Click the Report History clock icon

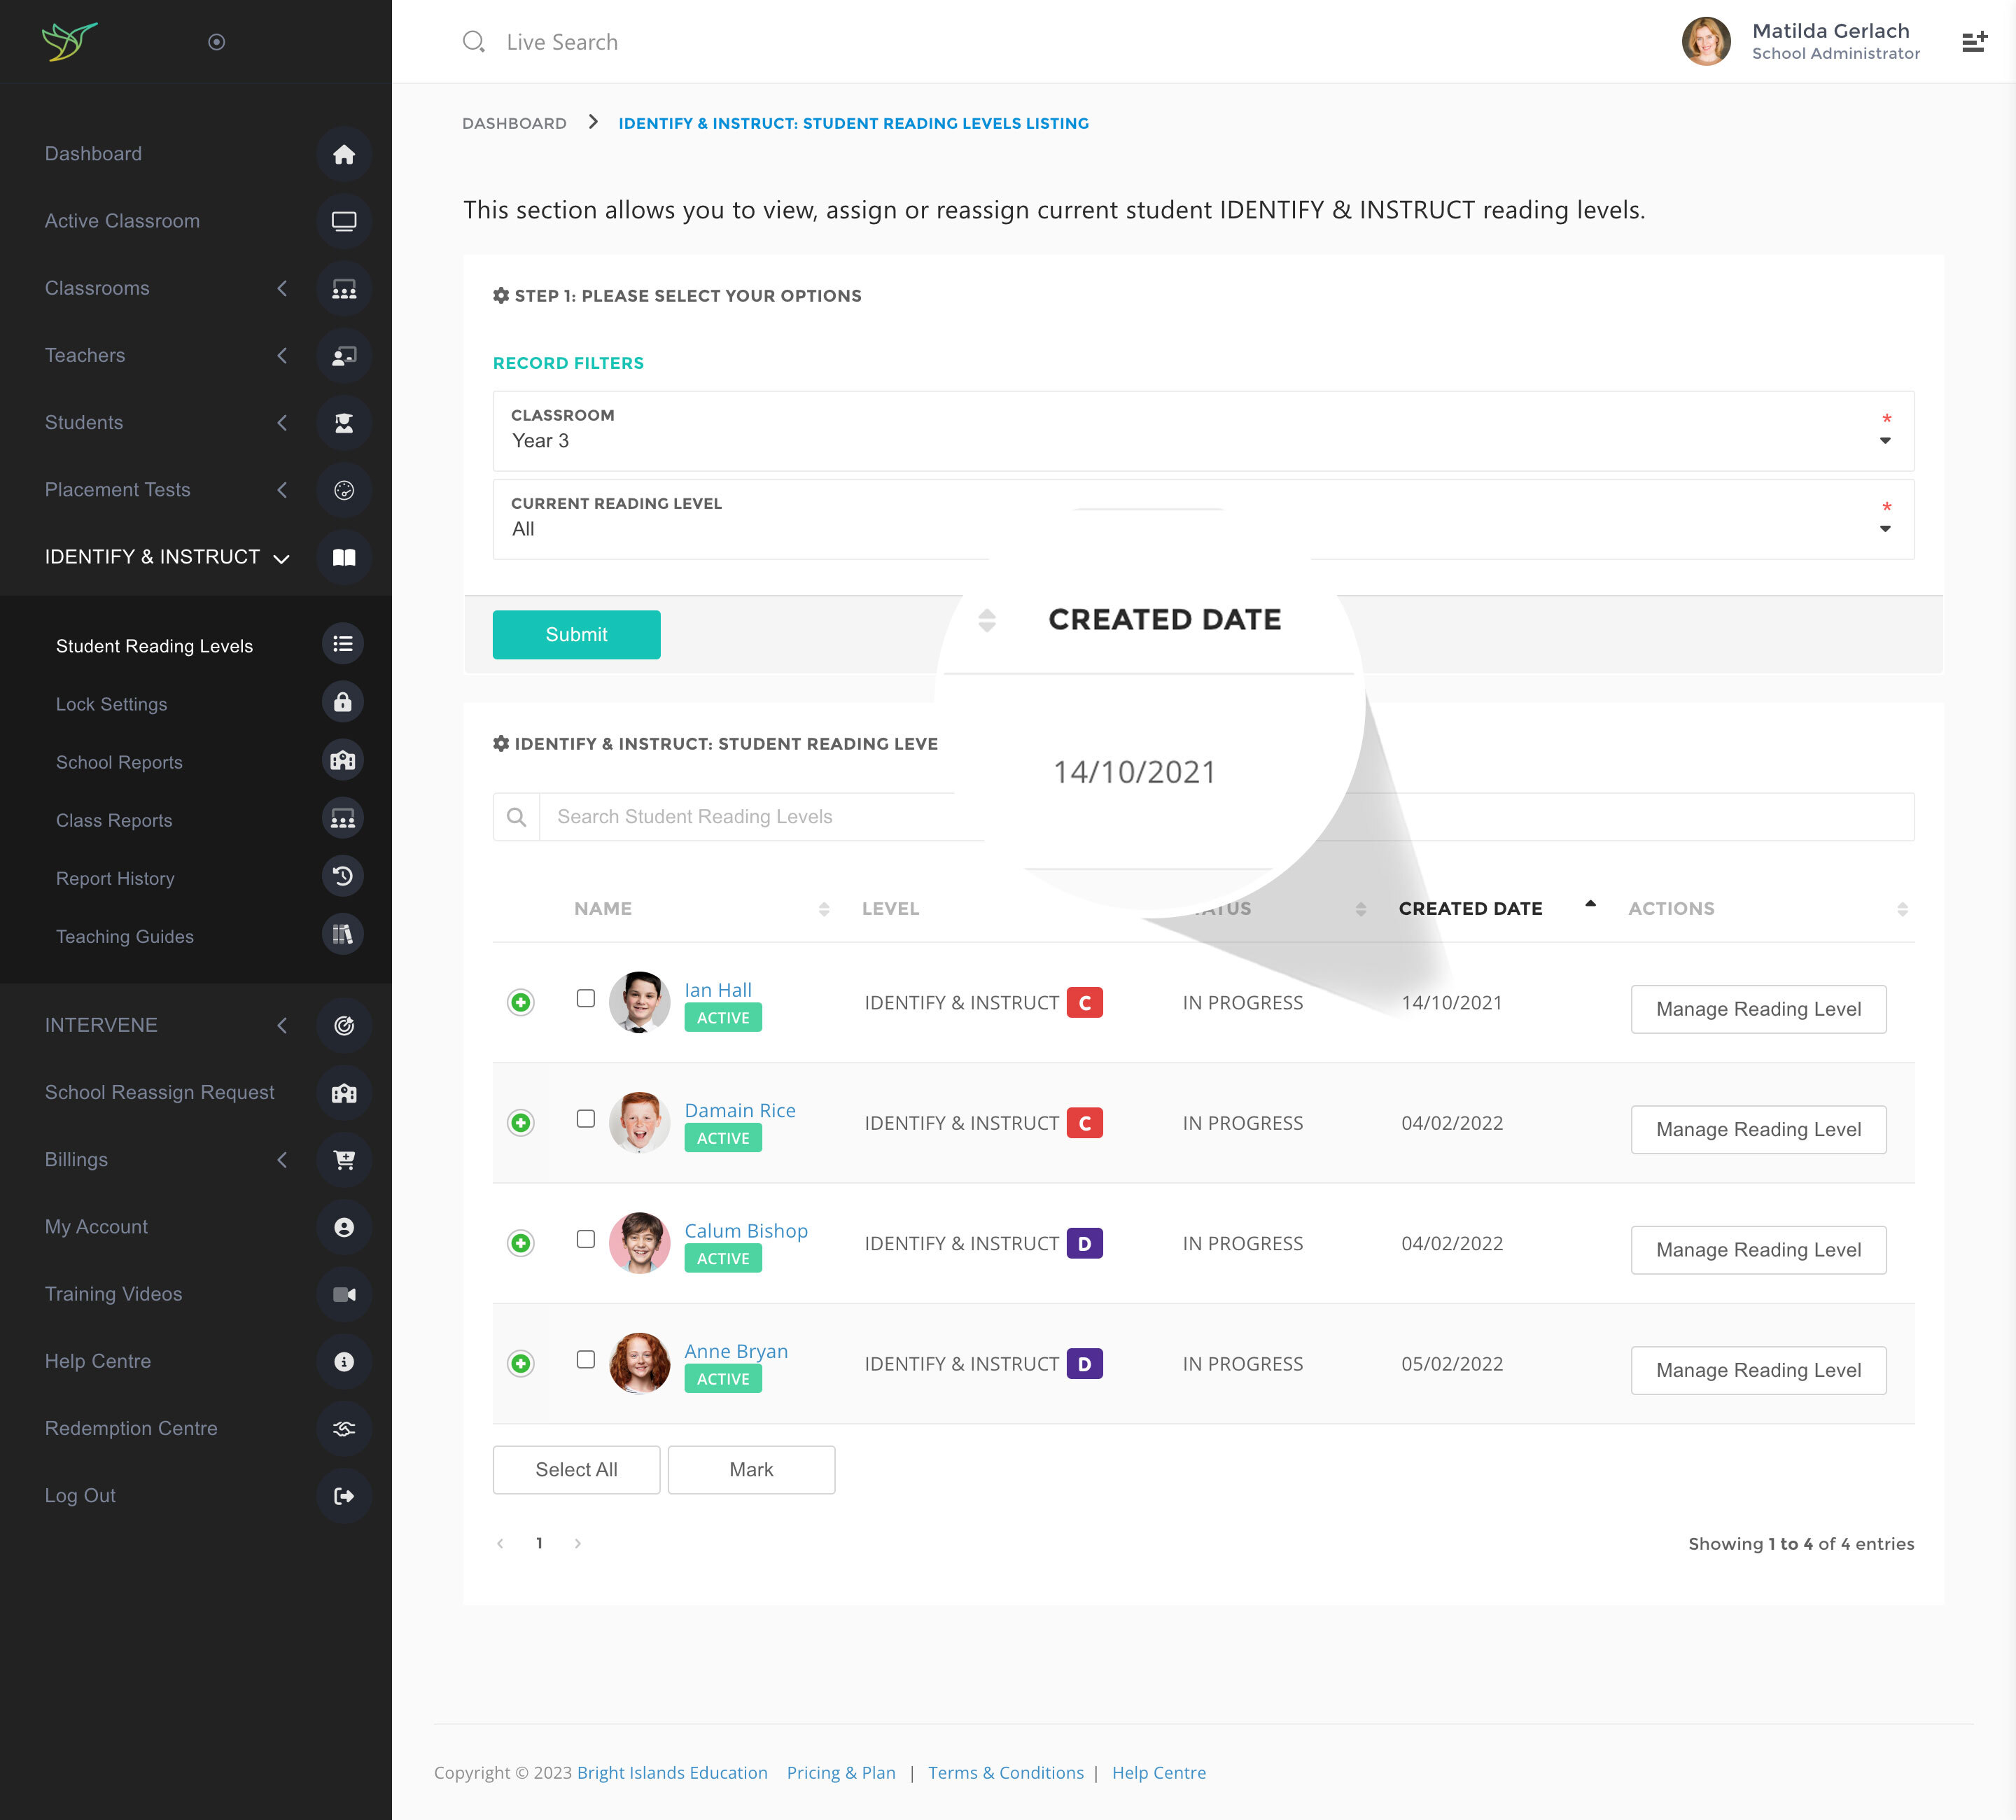(342, 877)
